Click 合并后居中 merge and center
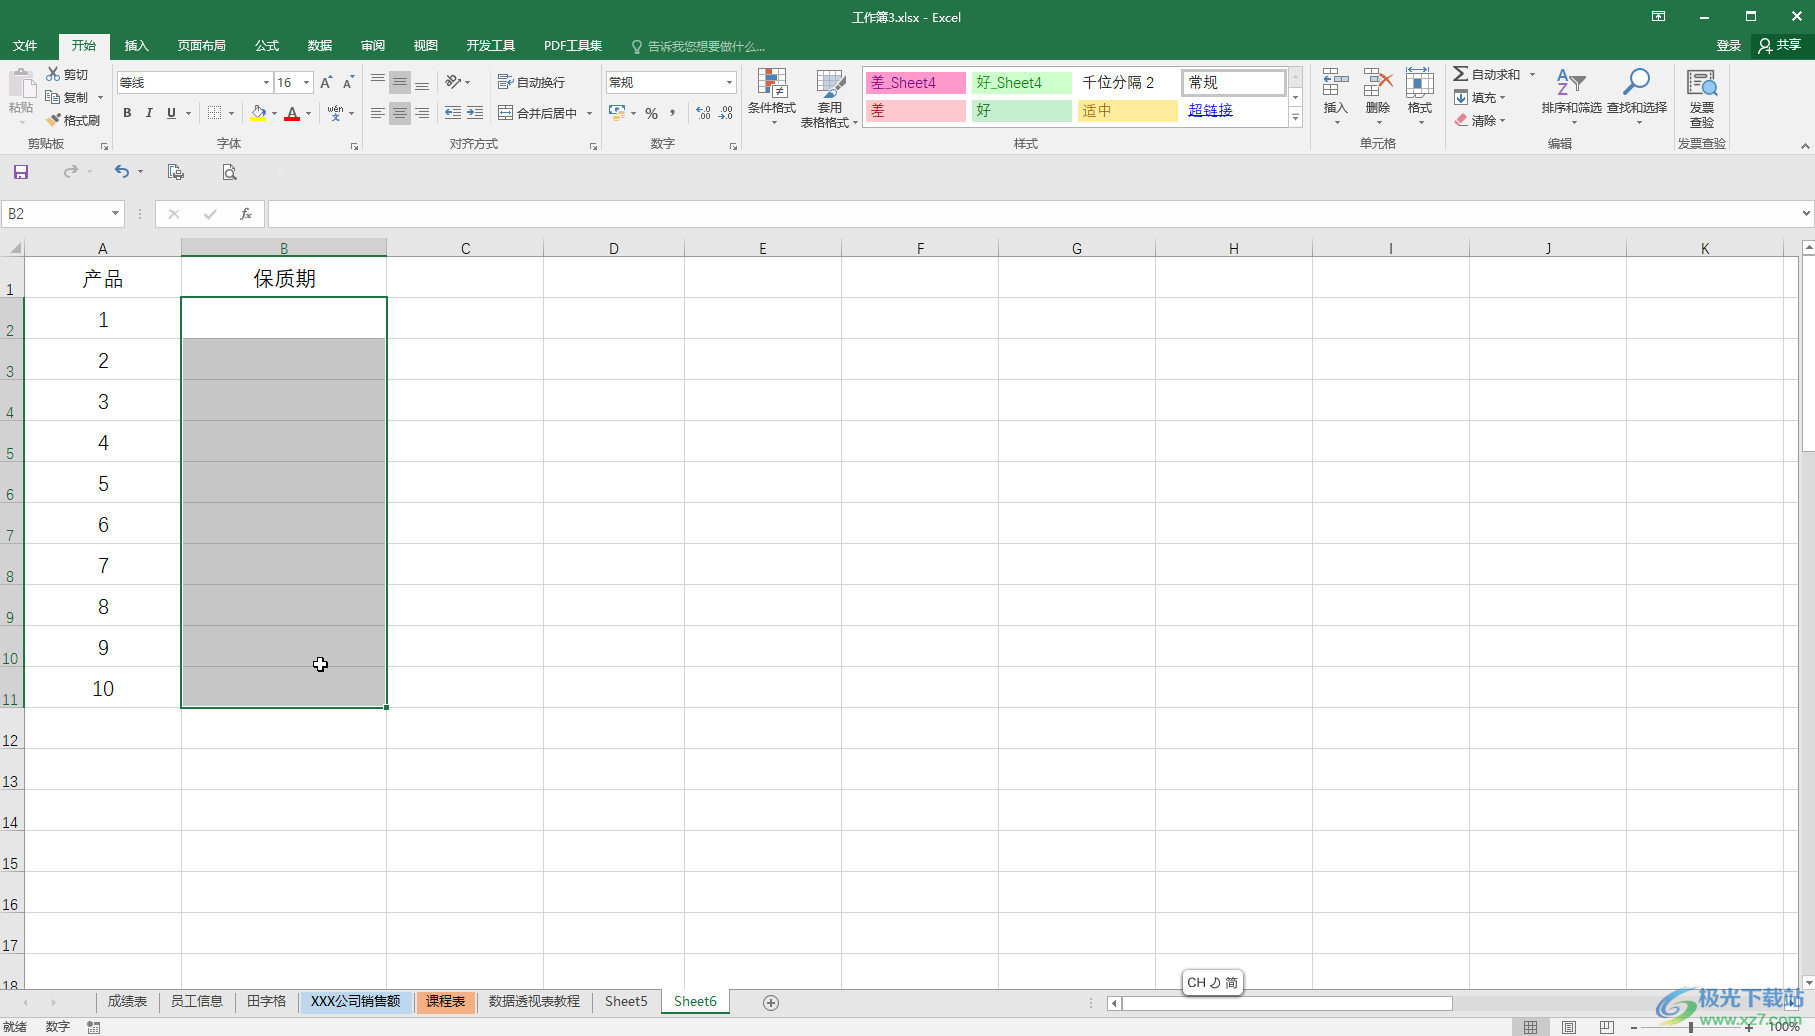The height and width of the screenshot is (1036, 1815). (x=538, y=113)
